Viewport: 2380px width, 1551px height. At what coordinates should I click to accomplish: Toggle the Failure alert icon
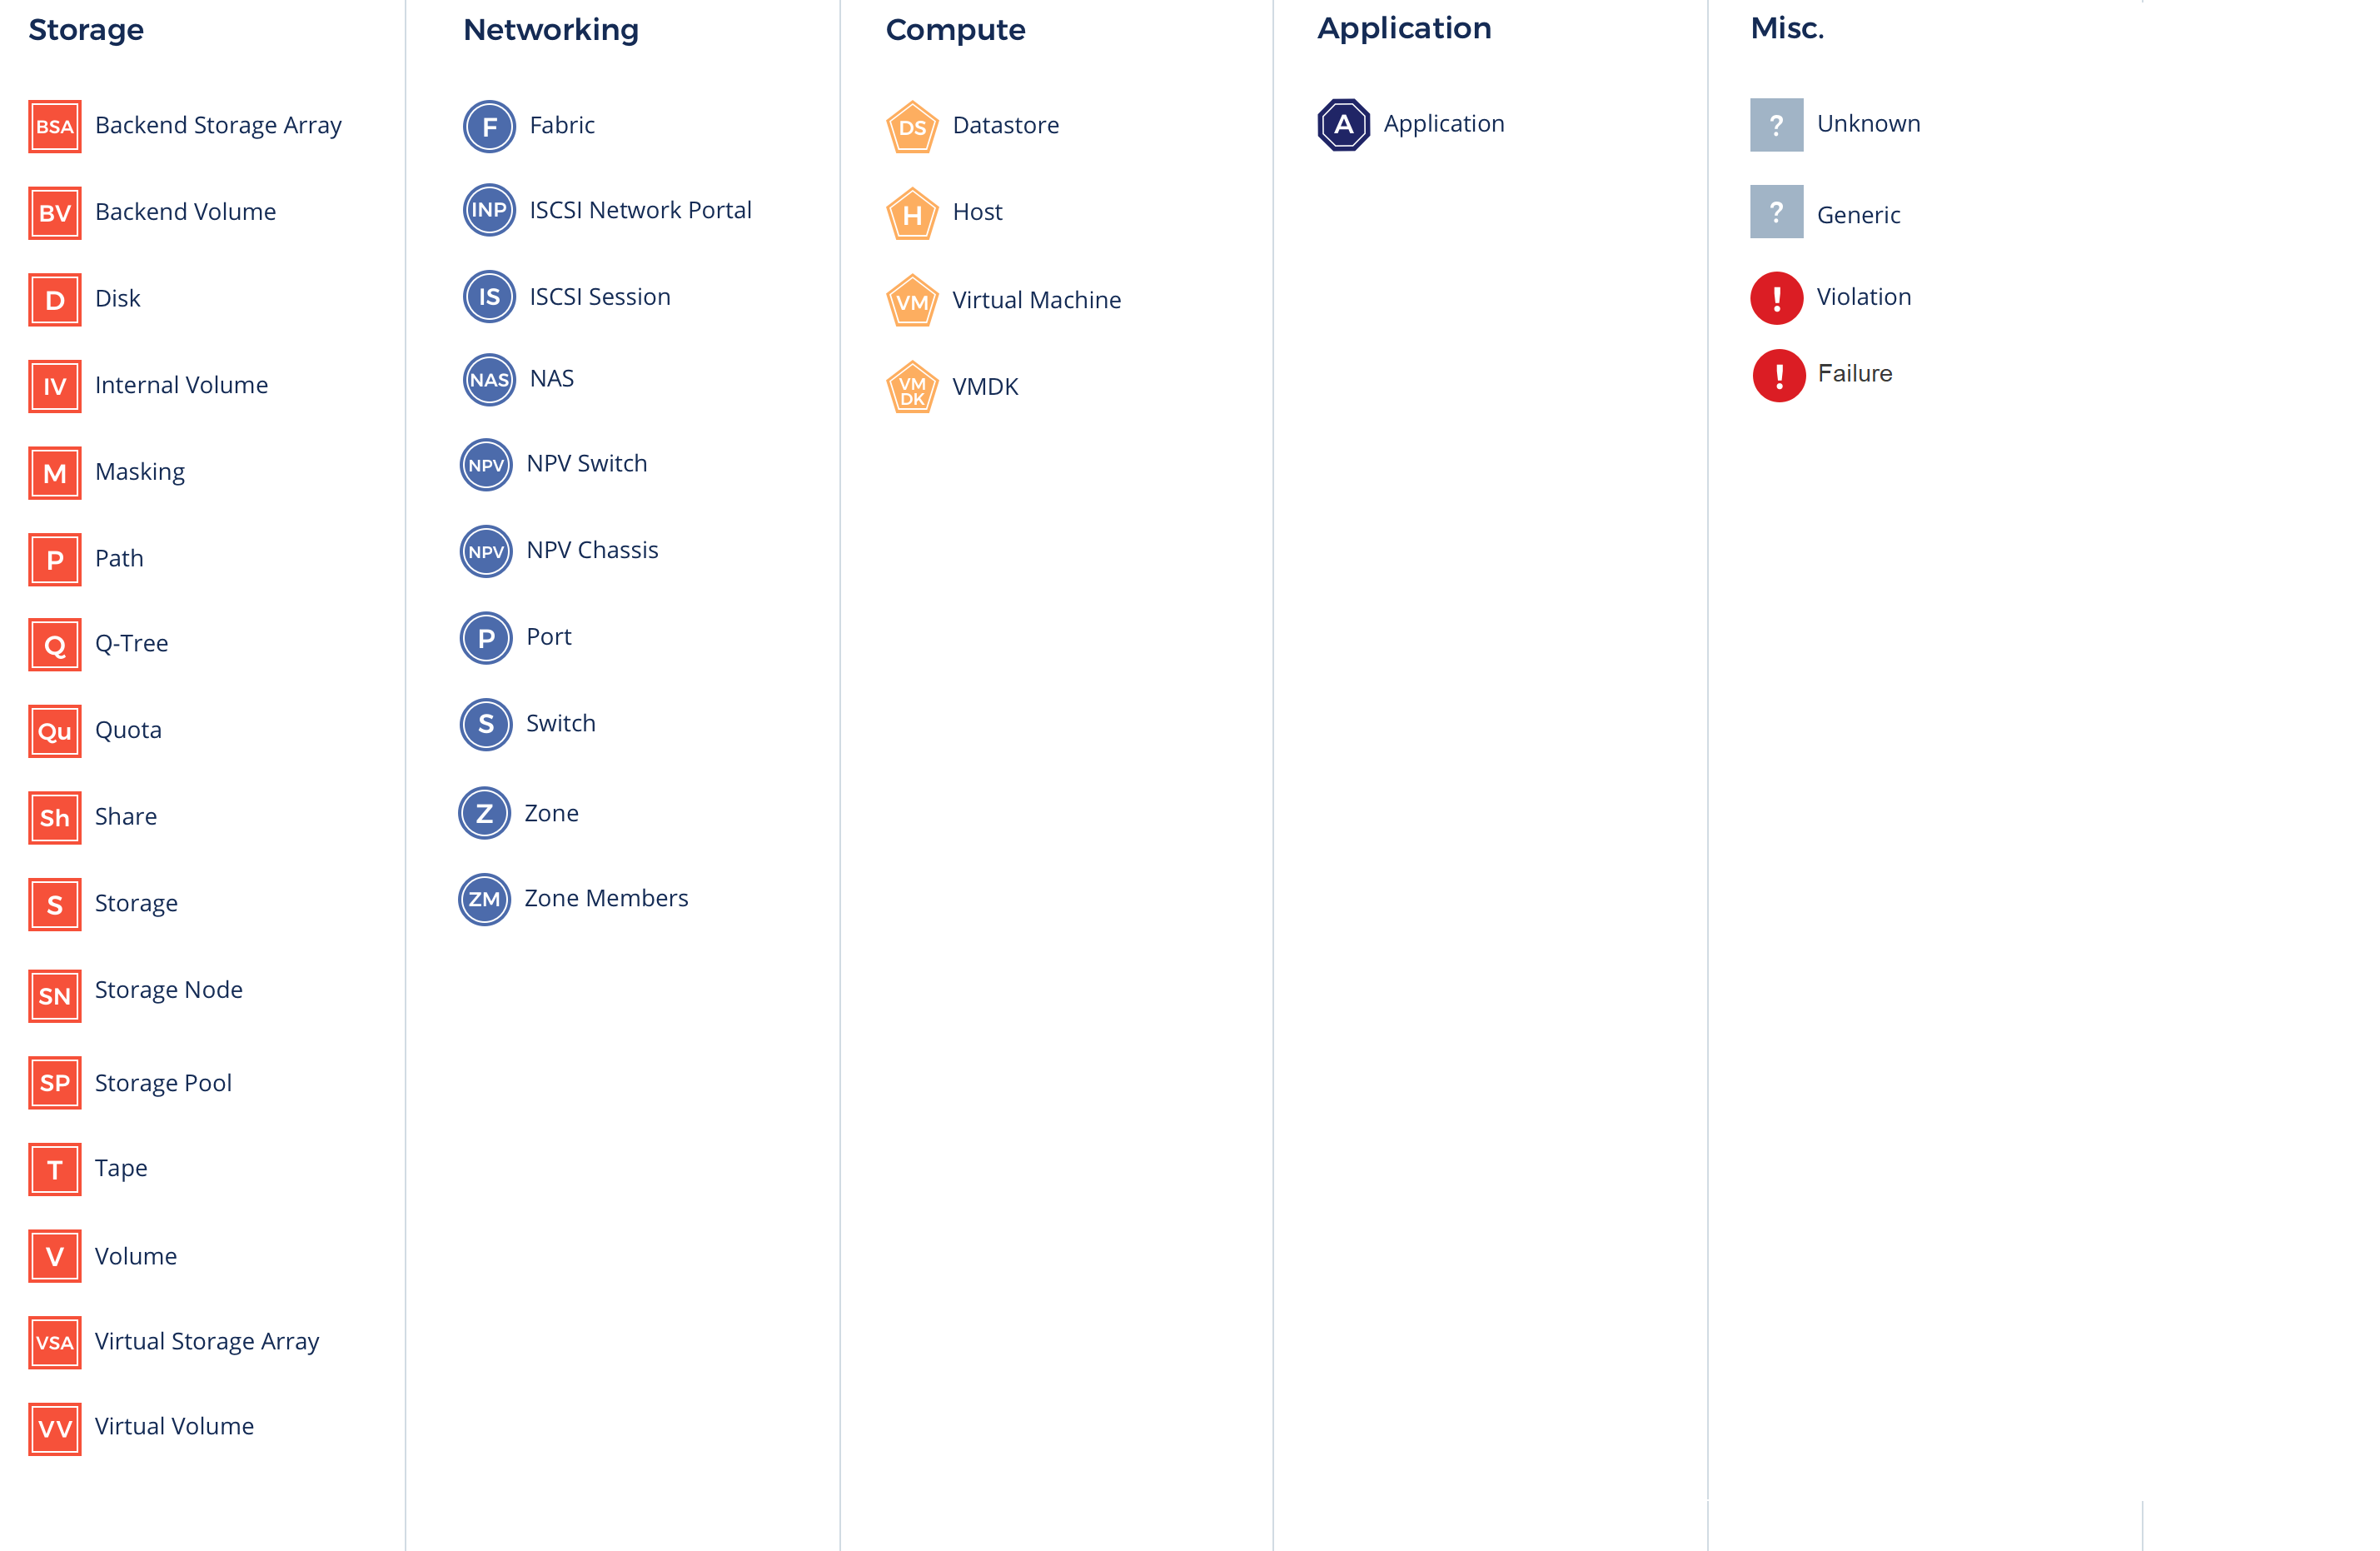(x=1778, y=373)
